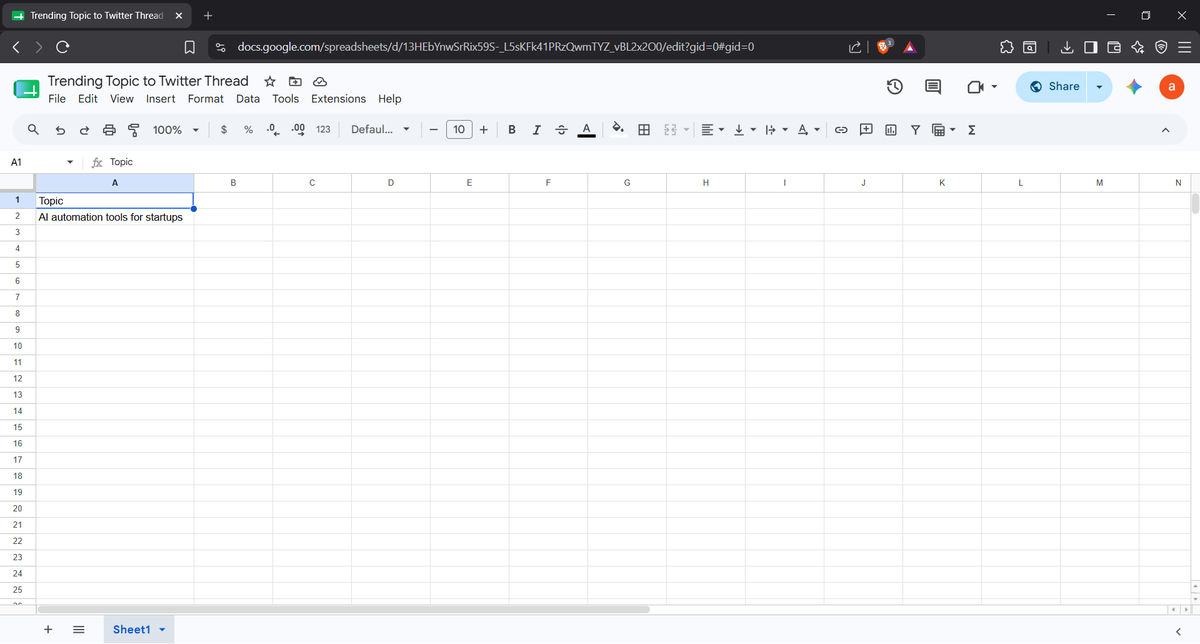Image resolution: width=1200 pixels, height=644 pixels.
Task: Open the text color picker
Action: click(x=586, y=130)
